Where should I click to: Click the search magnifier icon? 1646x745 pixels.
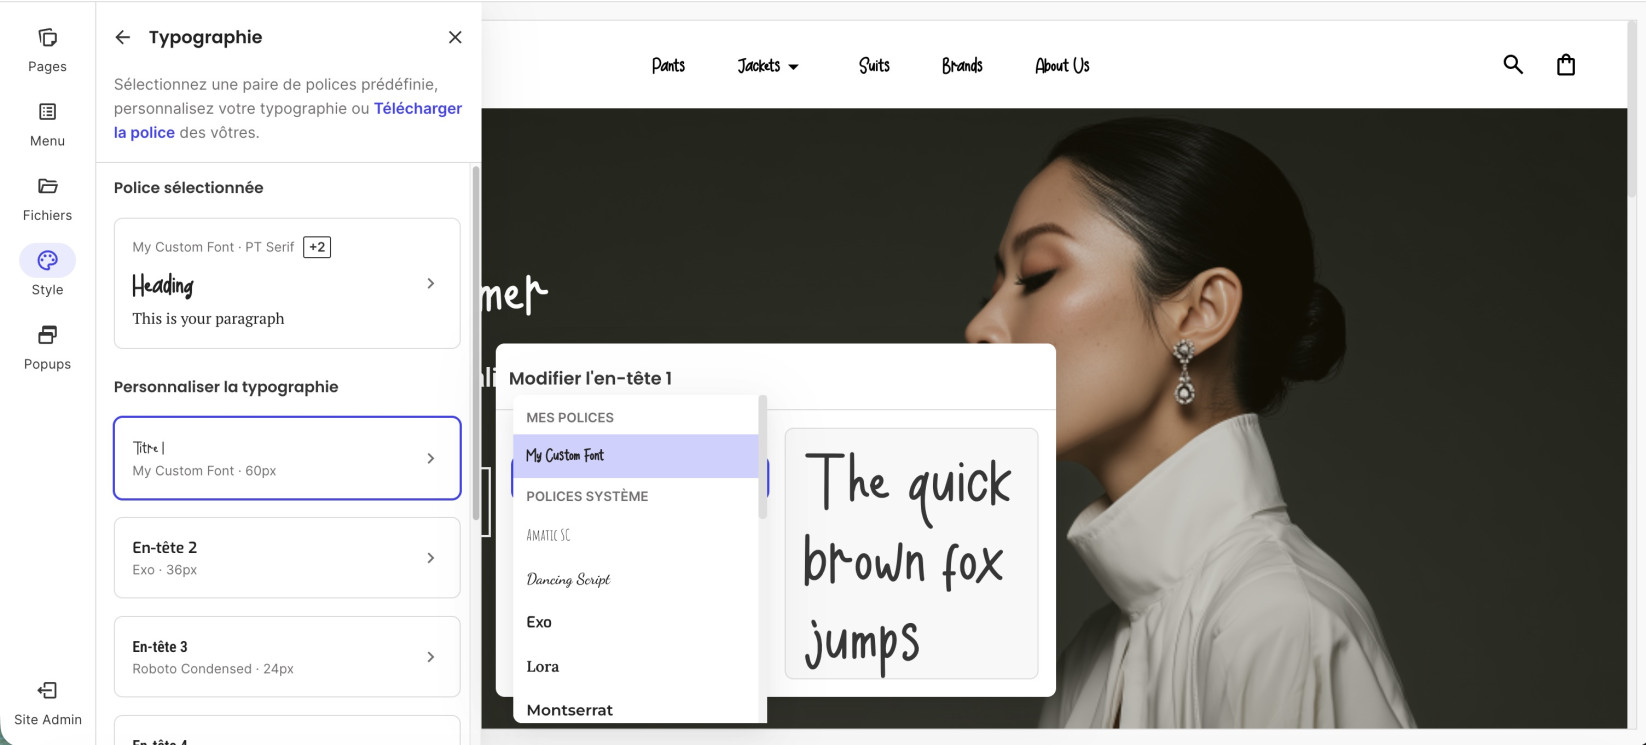coord(1513,65)
